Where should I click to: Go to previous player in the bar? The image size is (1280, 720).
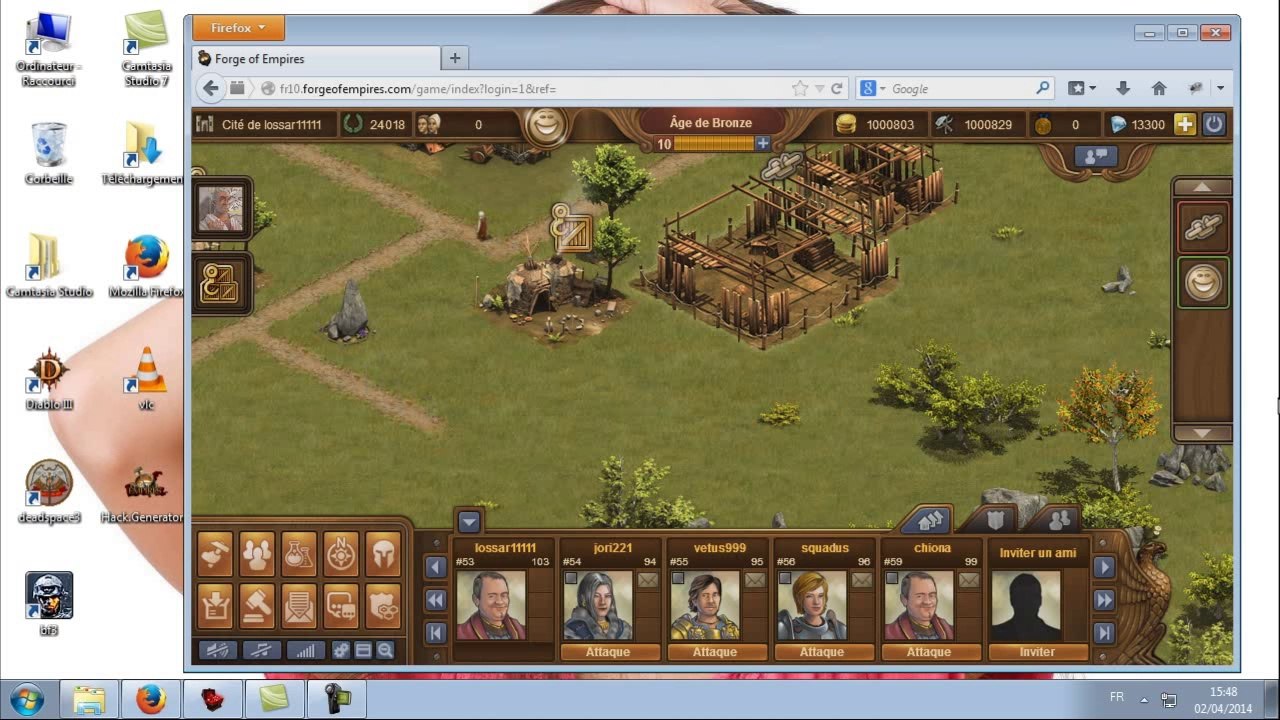point(435,567)
